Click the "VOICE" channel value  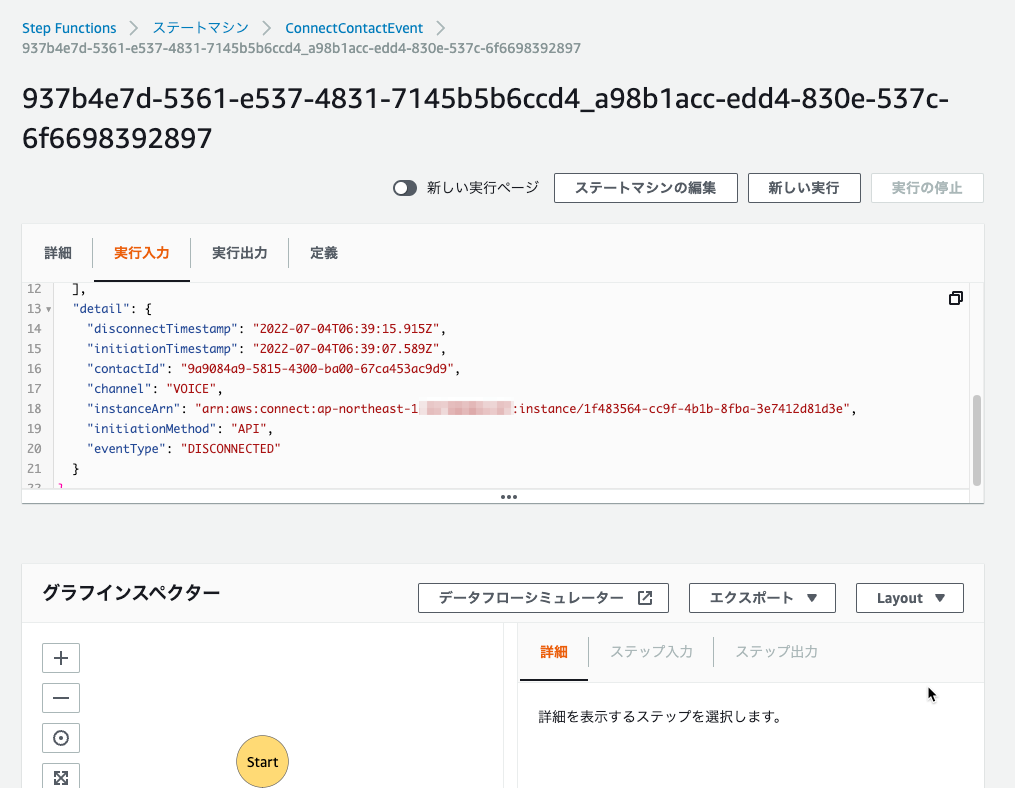pos(191,388)
